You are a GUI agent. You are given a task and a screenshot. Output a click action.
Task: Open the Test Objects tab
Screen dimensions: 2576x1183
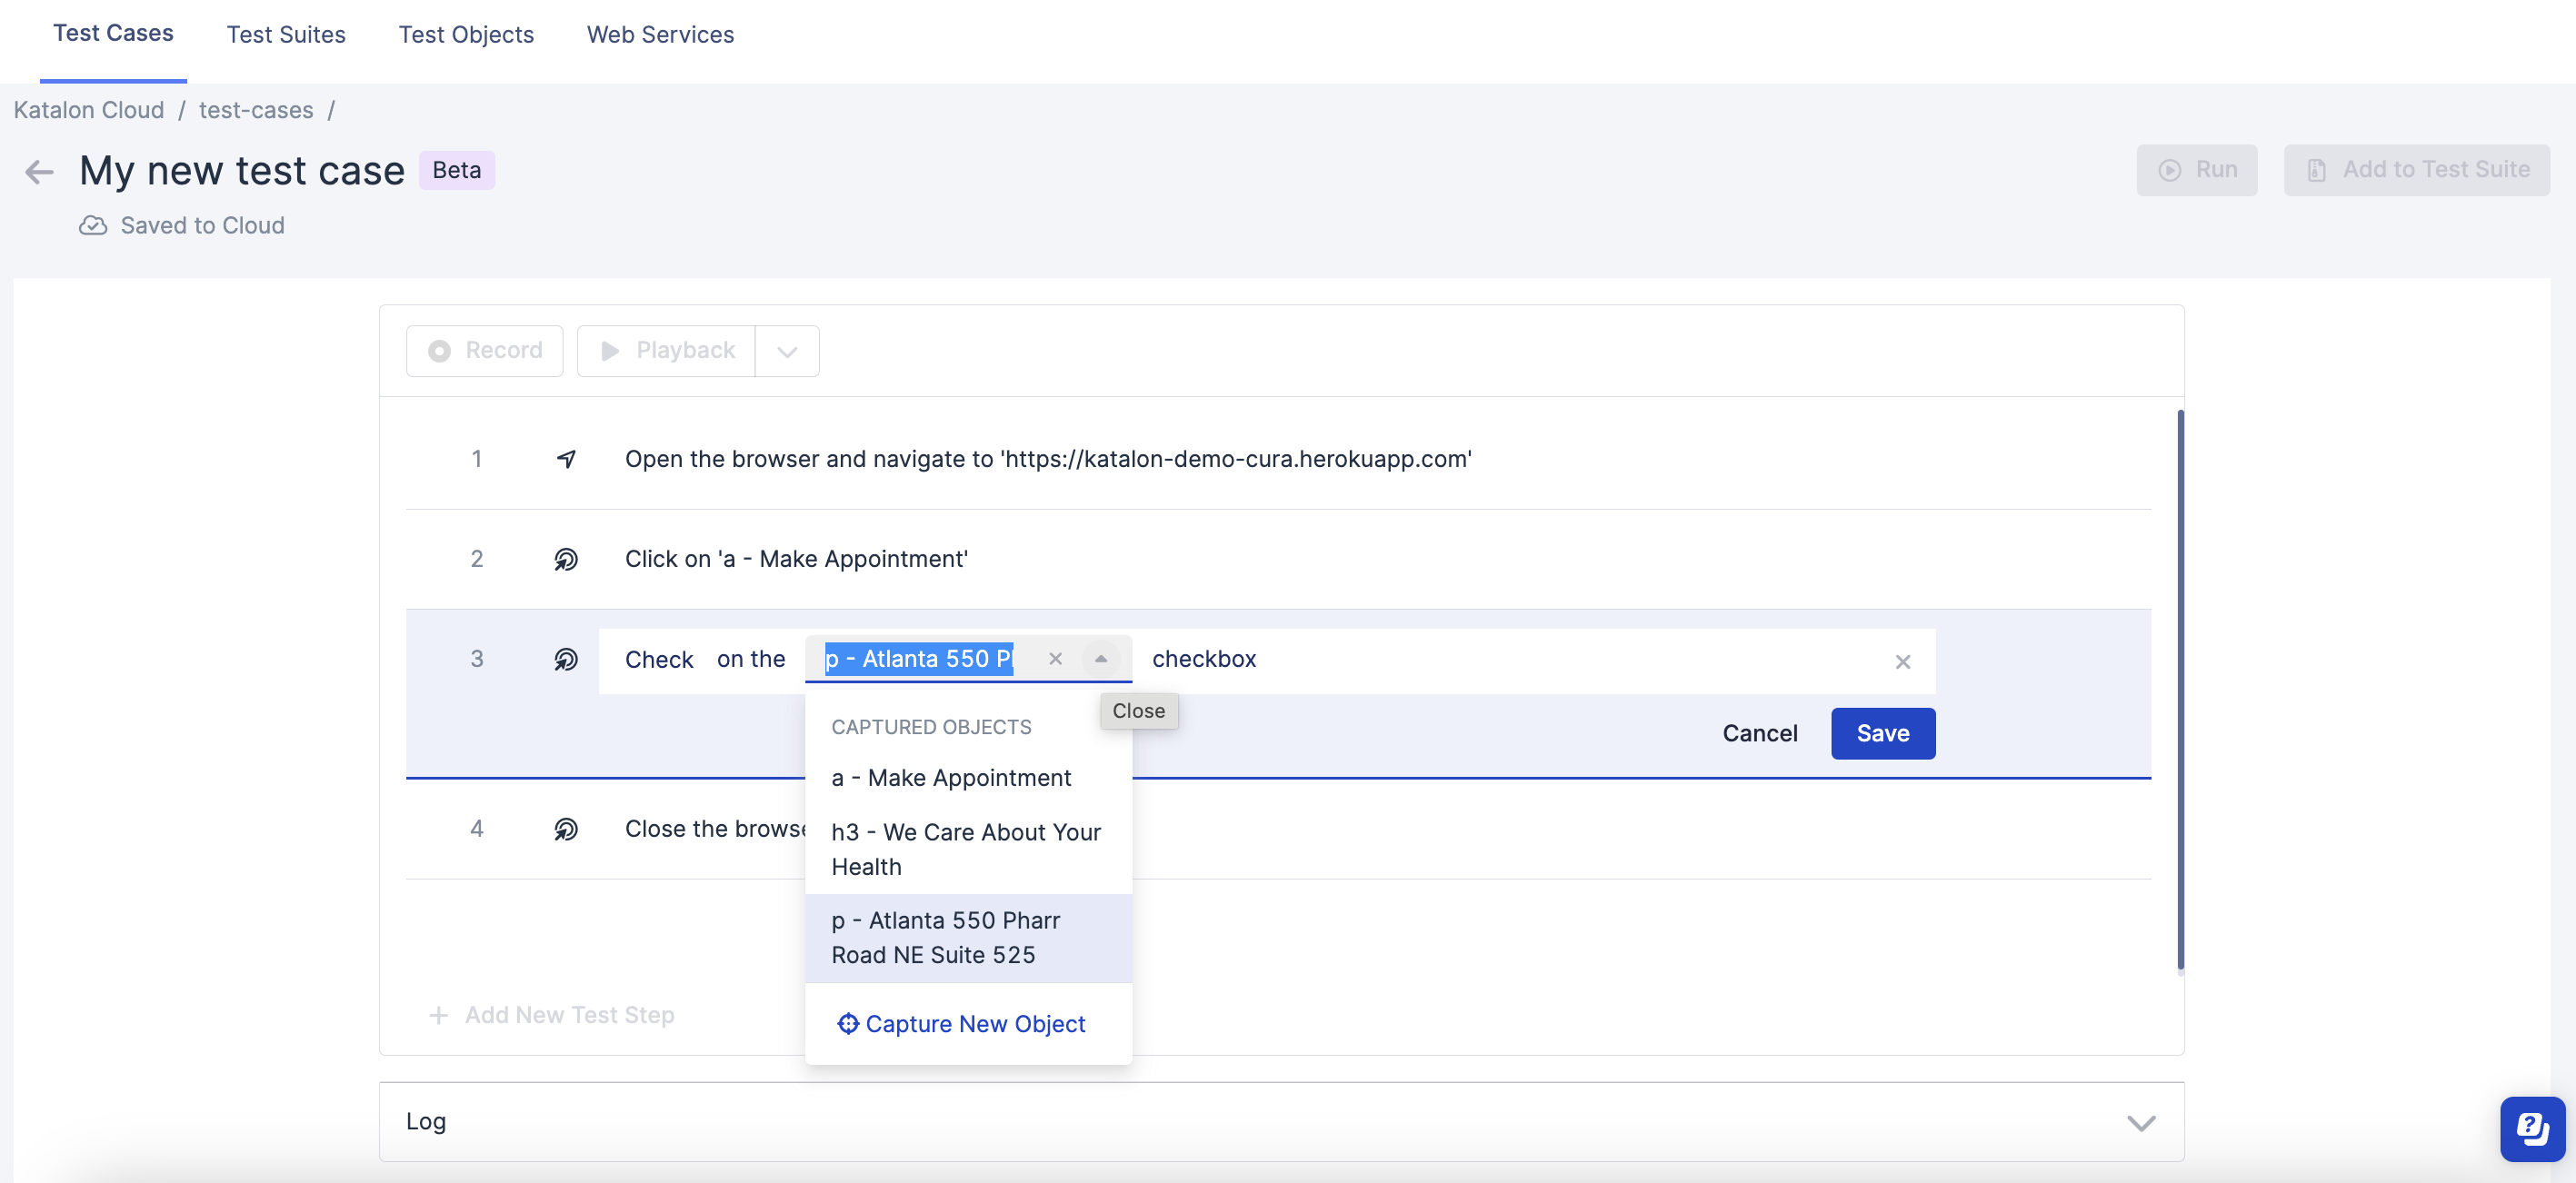[x=466, y=35]
